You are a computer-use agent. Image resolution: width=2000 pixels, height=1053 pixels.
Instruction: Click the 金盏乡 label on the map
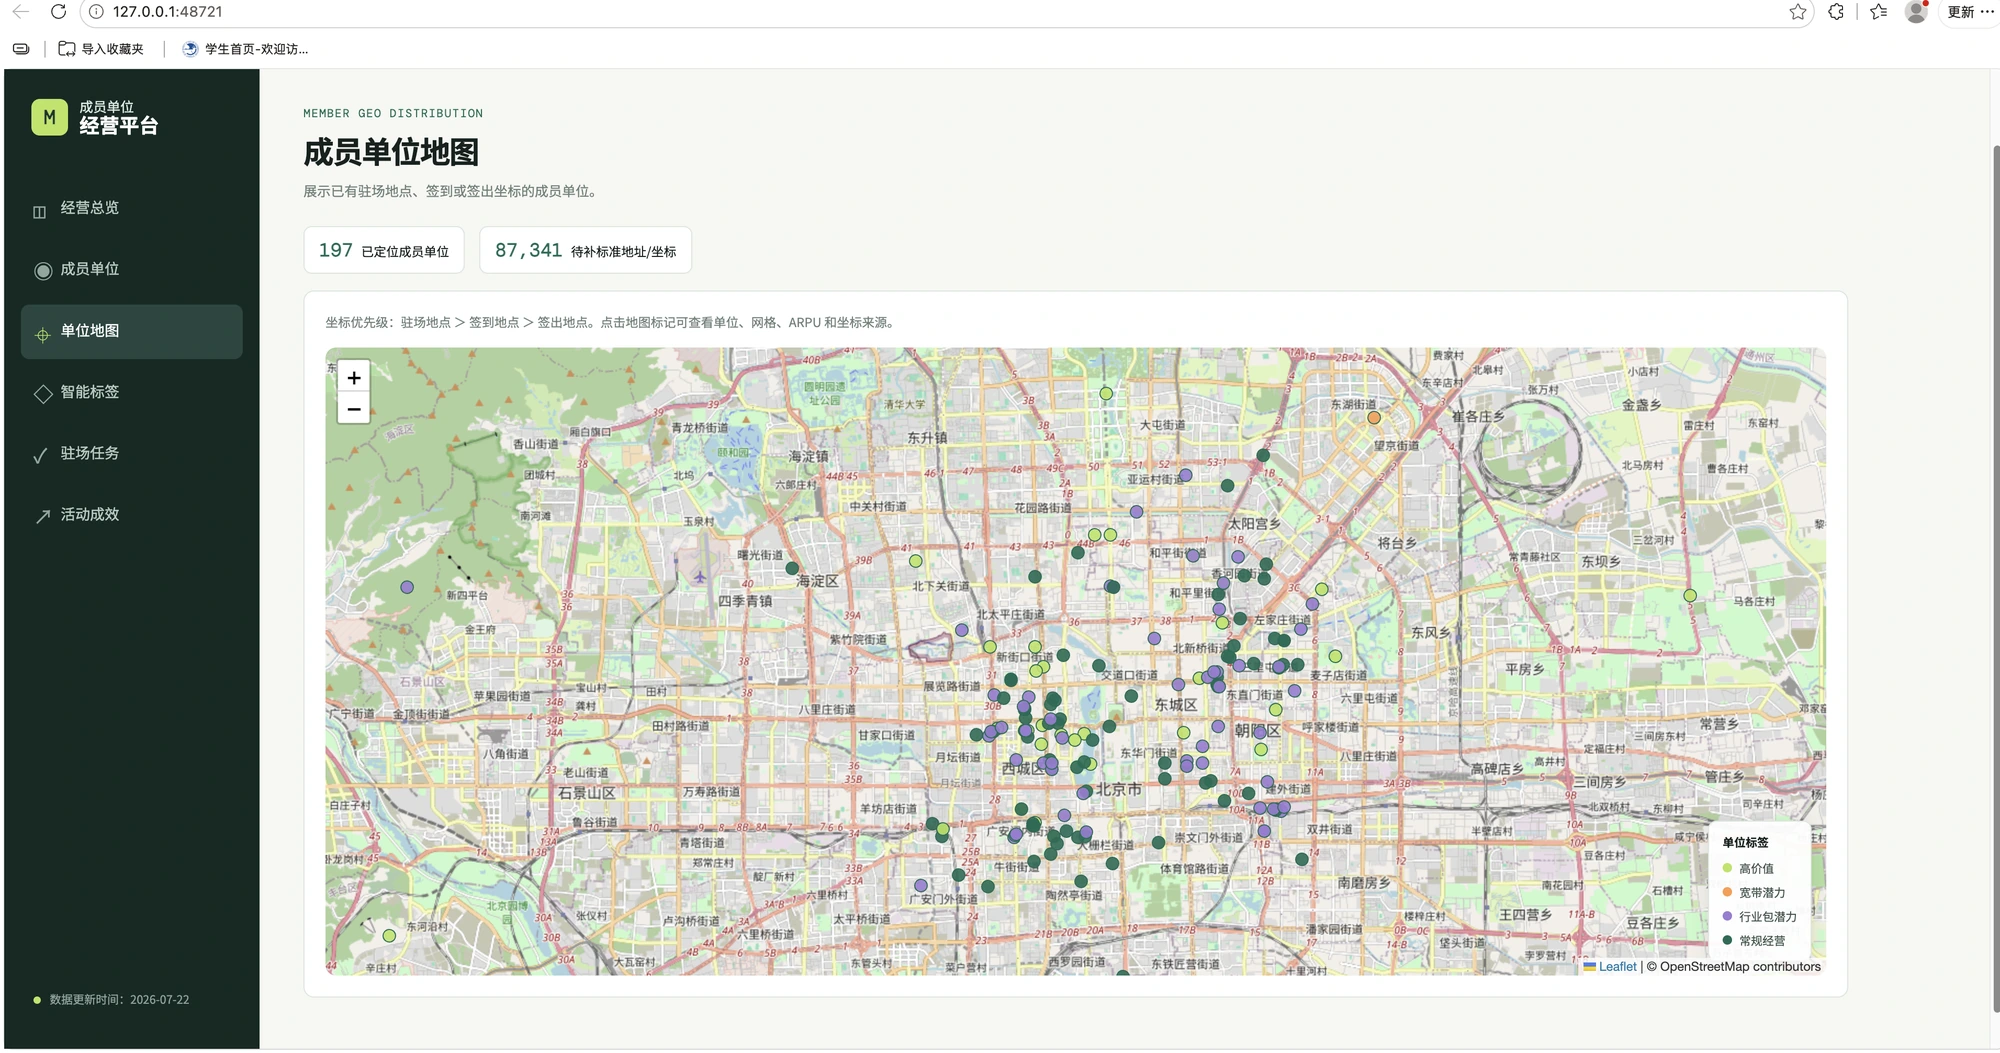1641,405
